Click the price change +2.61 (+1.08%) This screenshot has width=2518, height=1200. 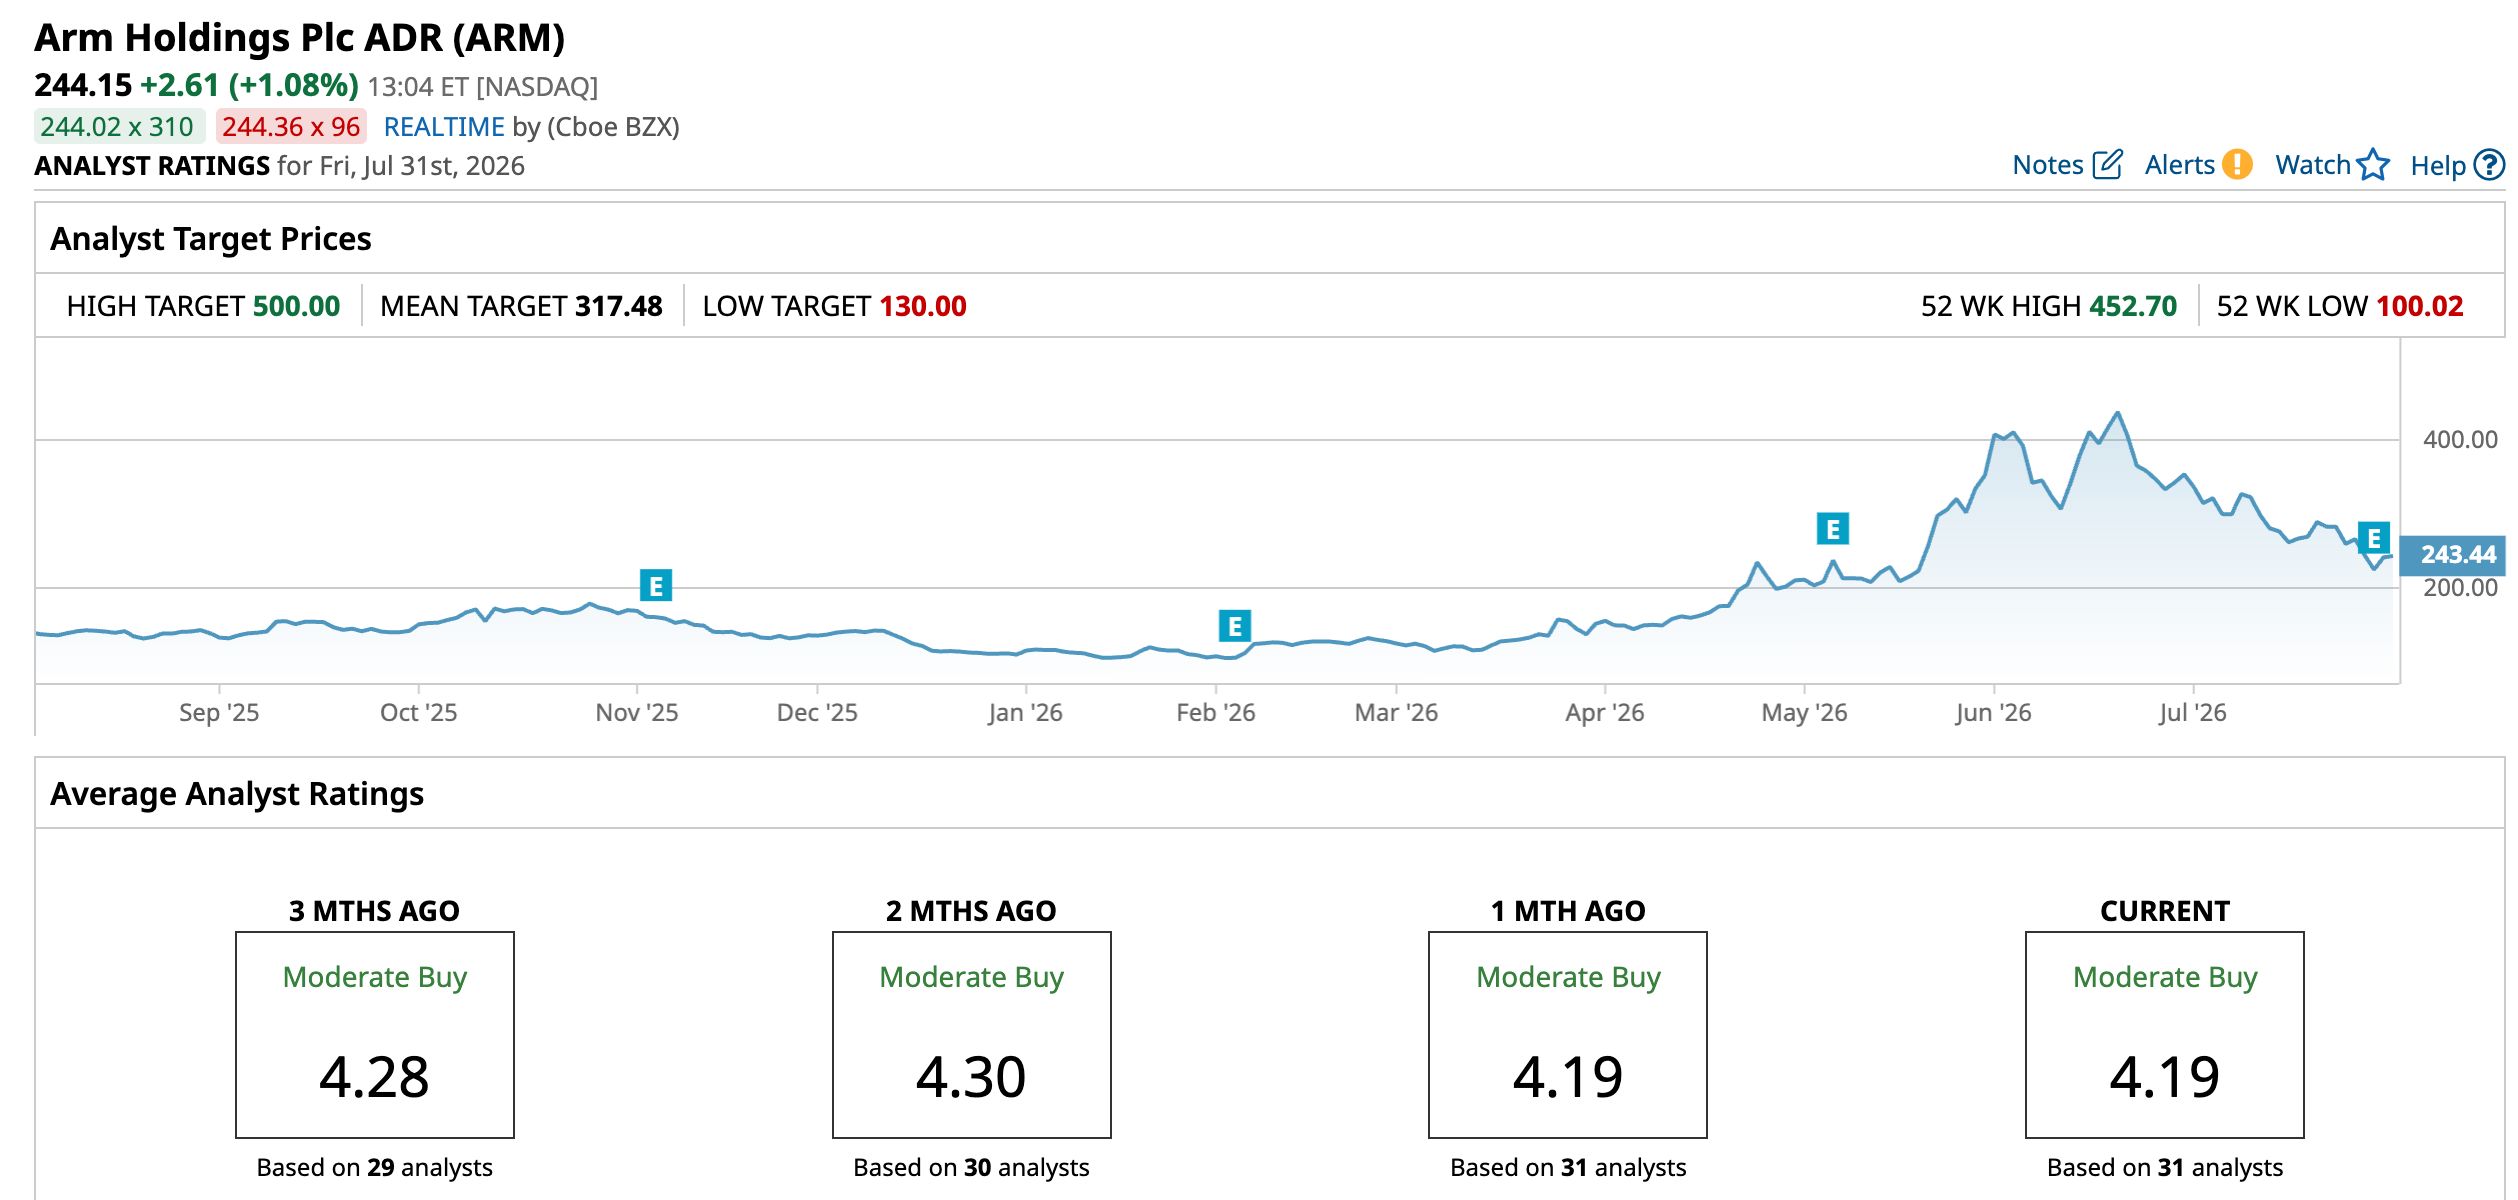pos(249,85)
